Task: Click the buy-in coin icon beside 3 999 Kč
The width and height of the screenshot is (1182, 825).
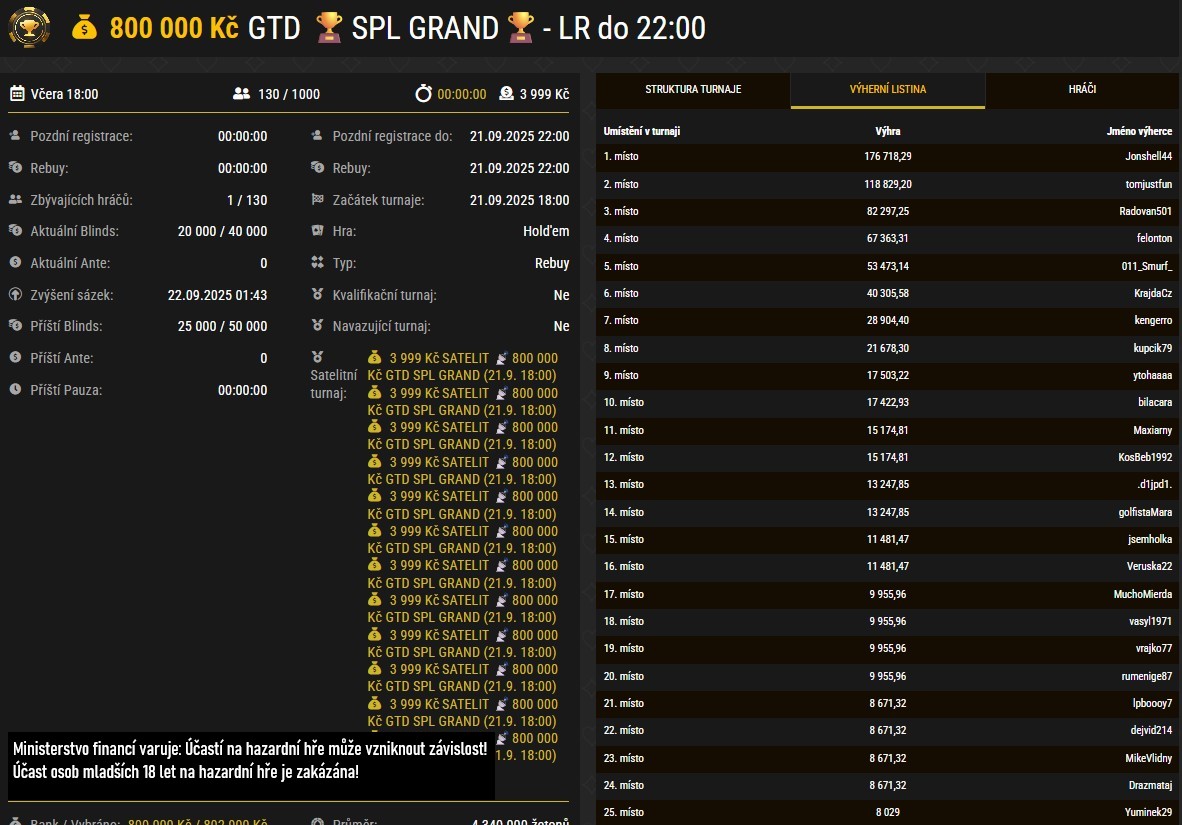Action: pos(506,94)
